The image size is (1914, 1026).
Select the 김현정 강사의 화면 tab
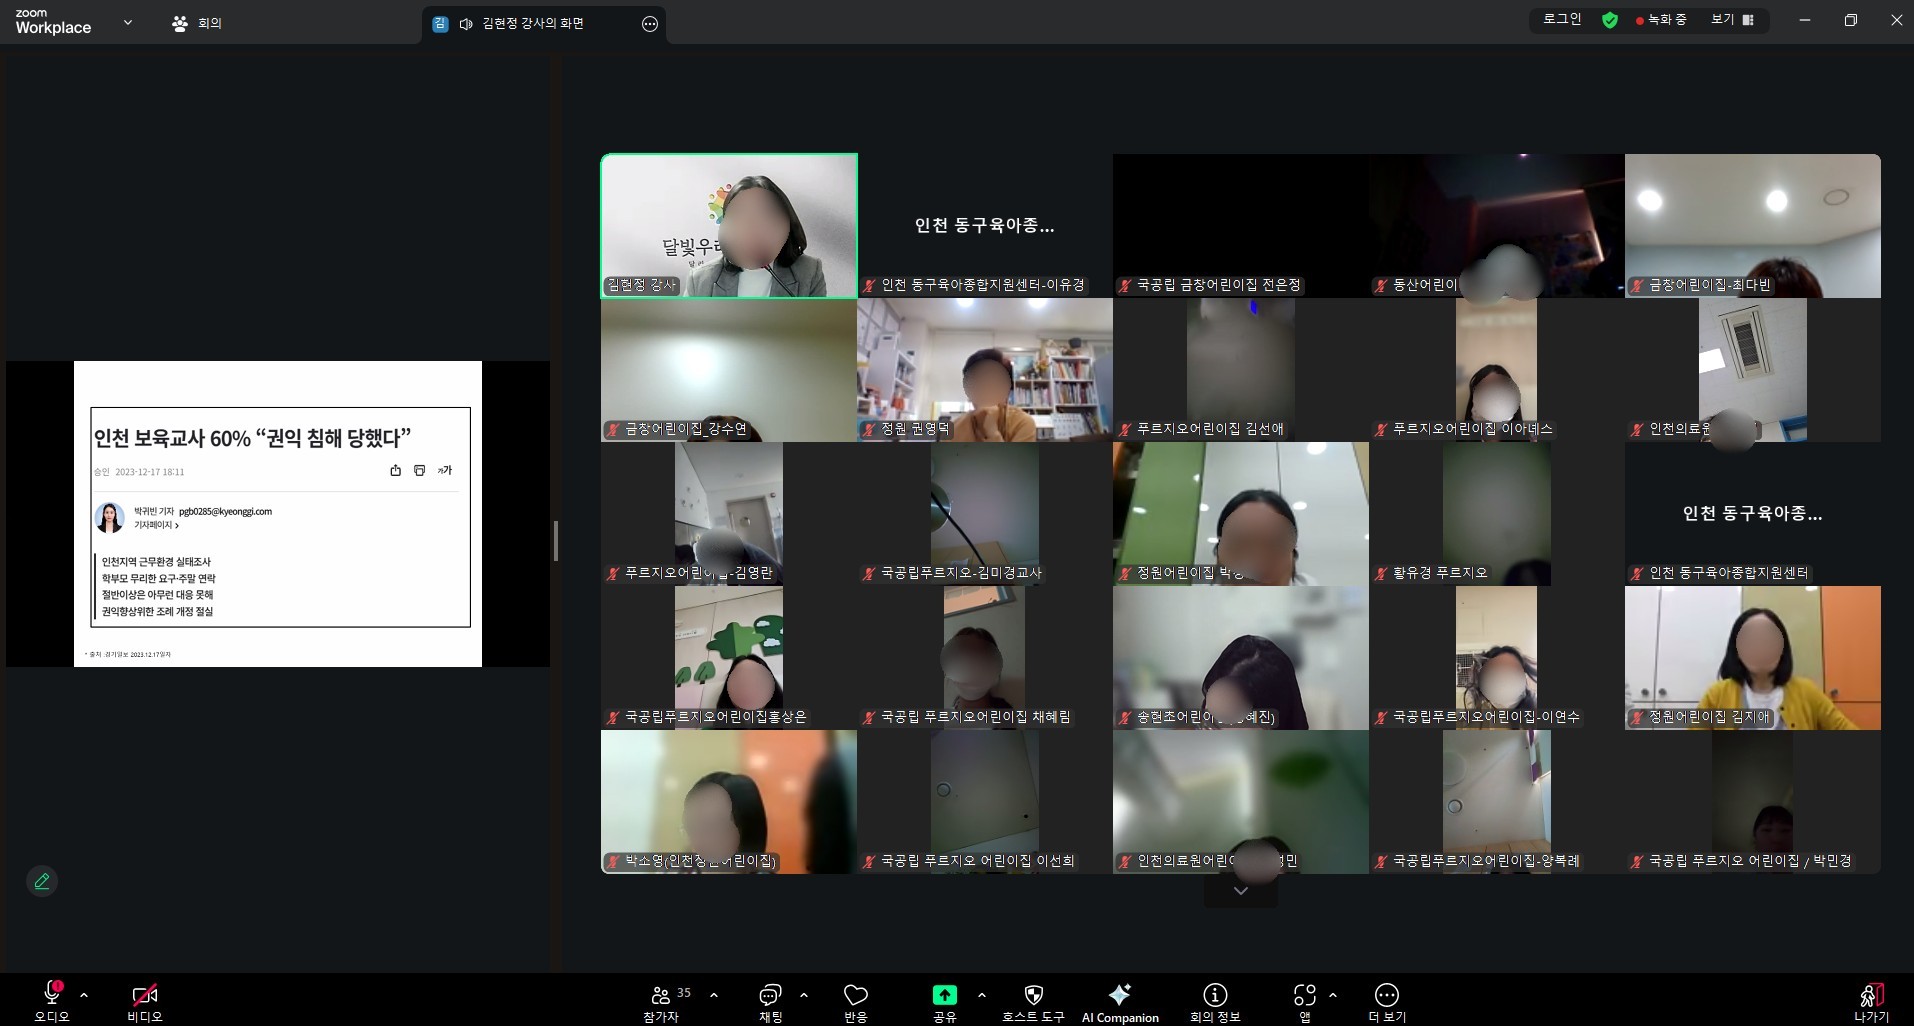click(x=532, y=24)
